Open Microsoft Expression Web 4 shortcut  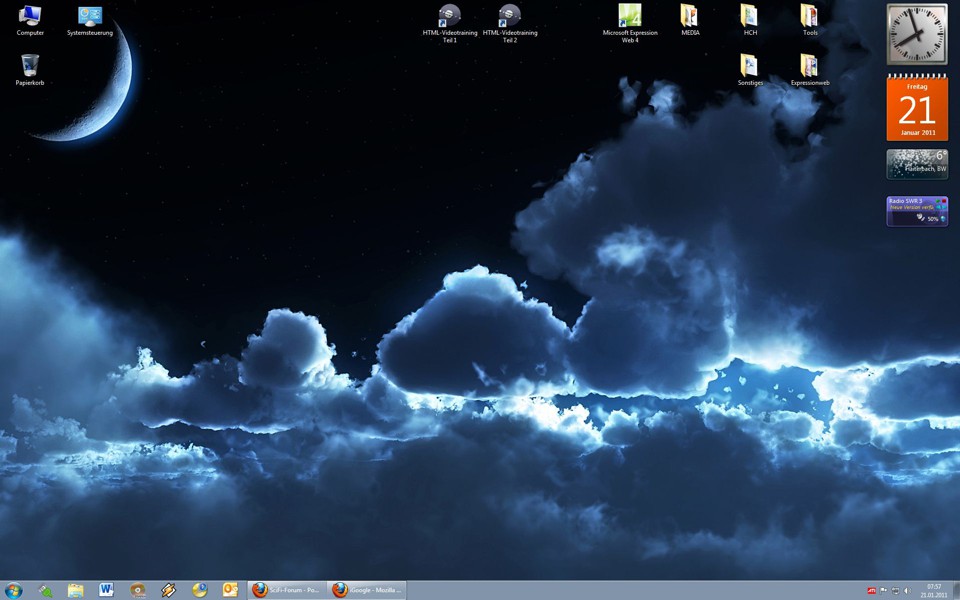(630, 16)
